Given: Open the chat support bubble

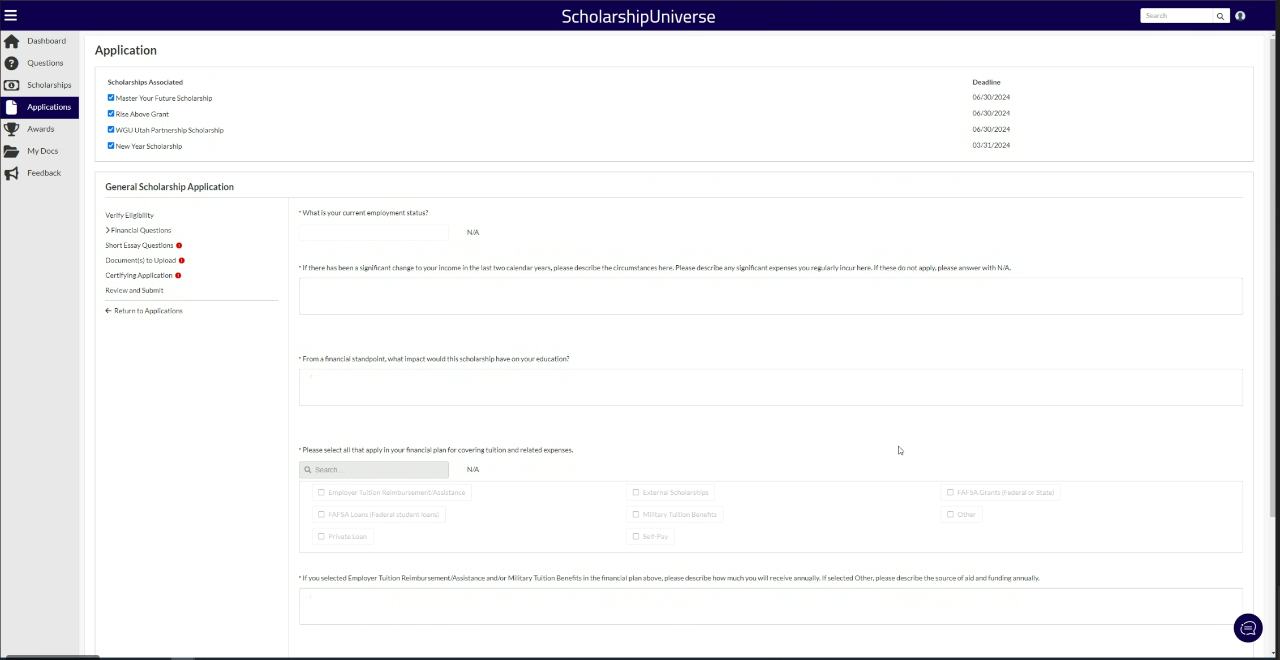Looking at the screenshot, I should click(x=1248, y=628).
